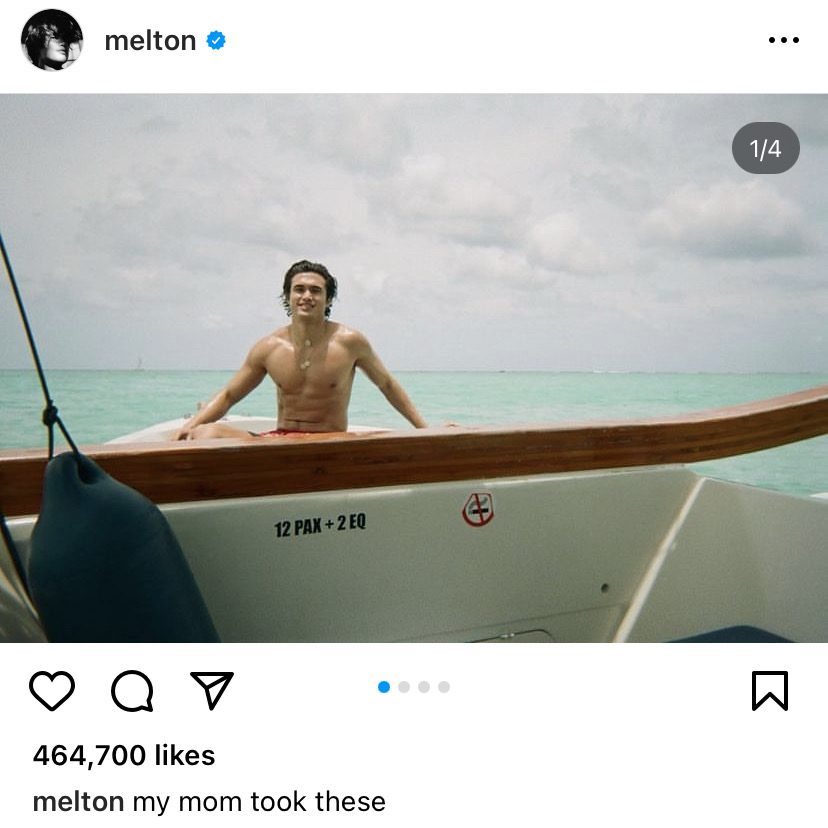The image size is (828, 828).
Task: Jump to second carousel dot
Action: [404, 686]
